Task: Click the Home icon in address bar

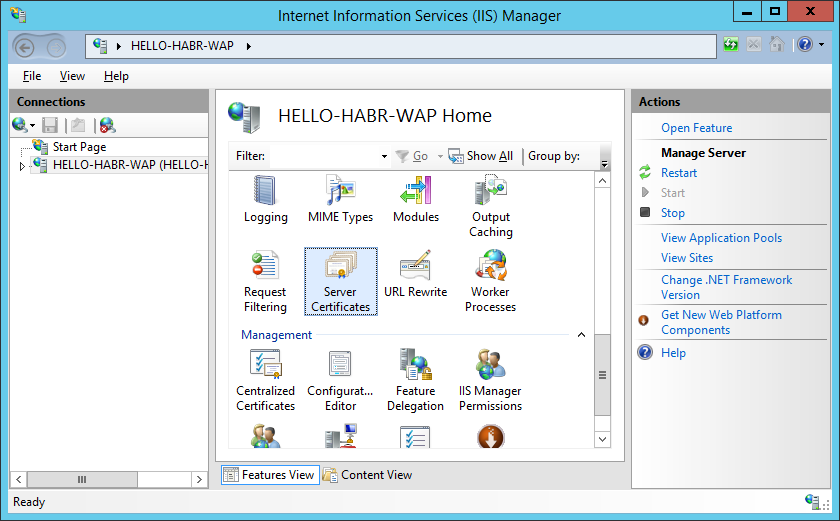Action: pos(777,44)
